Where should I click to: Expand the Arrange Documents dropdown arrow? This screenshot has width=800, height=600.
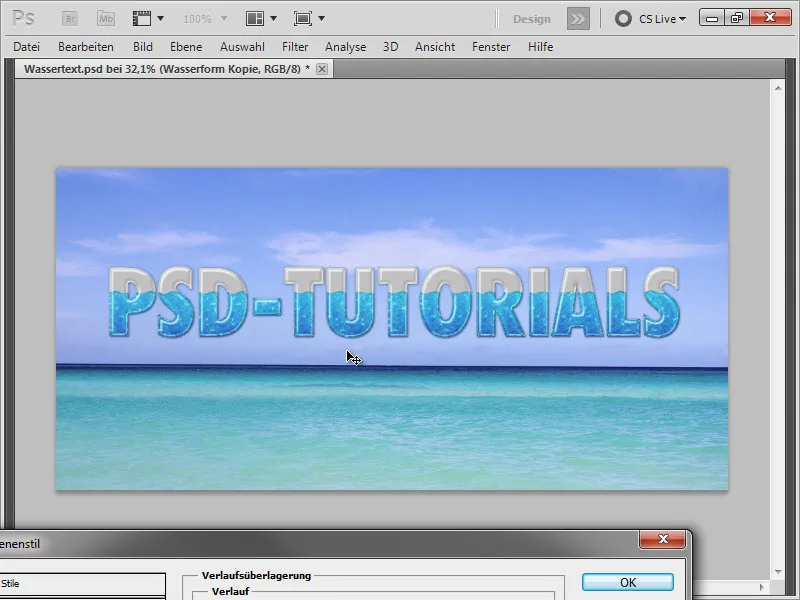point(273,19)
